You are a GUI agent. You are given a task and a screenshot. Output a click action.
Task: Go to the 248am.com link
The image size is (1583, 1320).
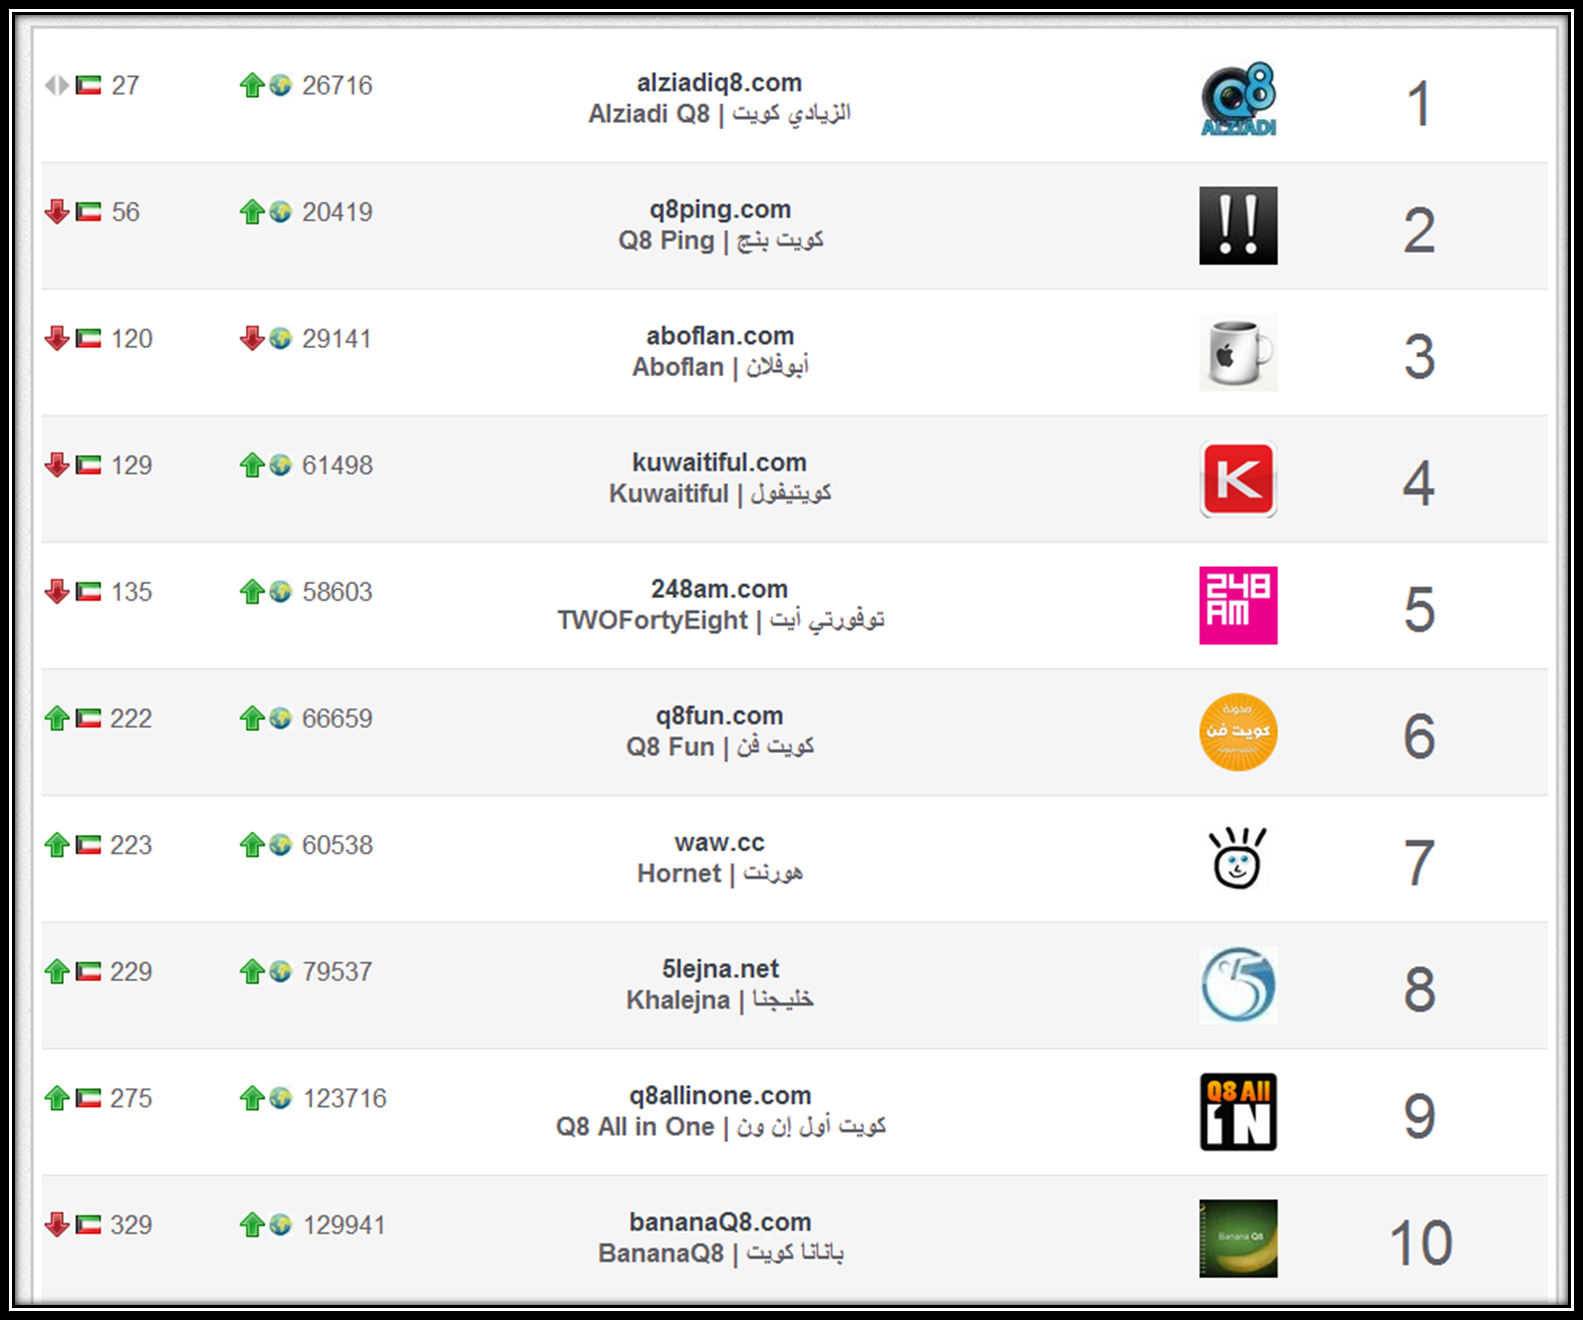(719, 589)
